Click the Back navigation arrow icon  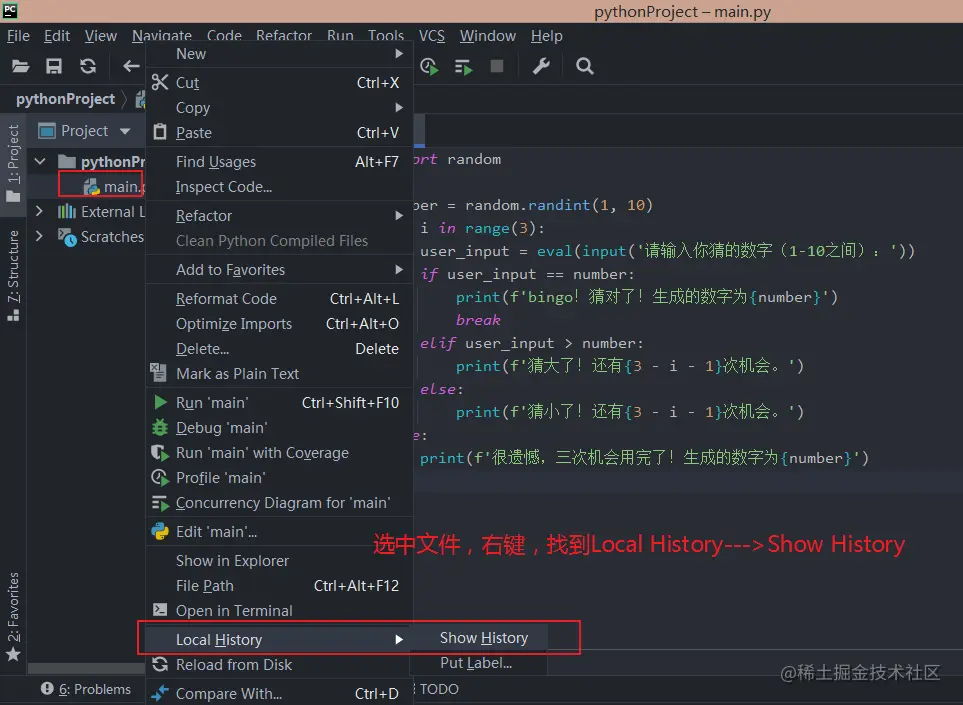(131, 66)
